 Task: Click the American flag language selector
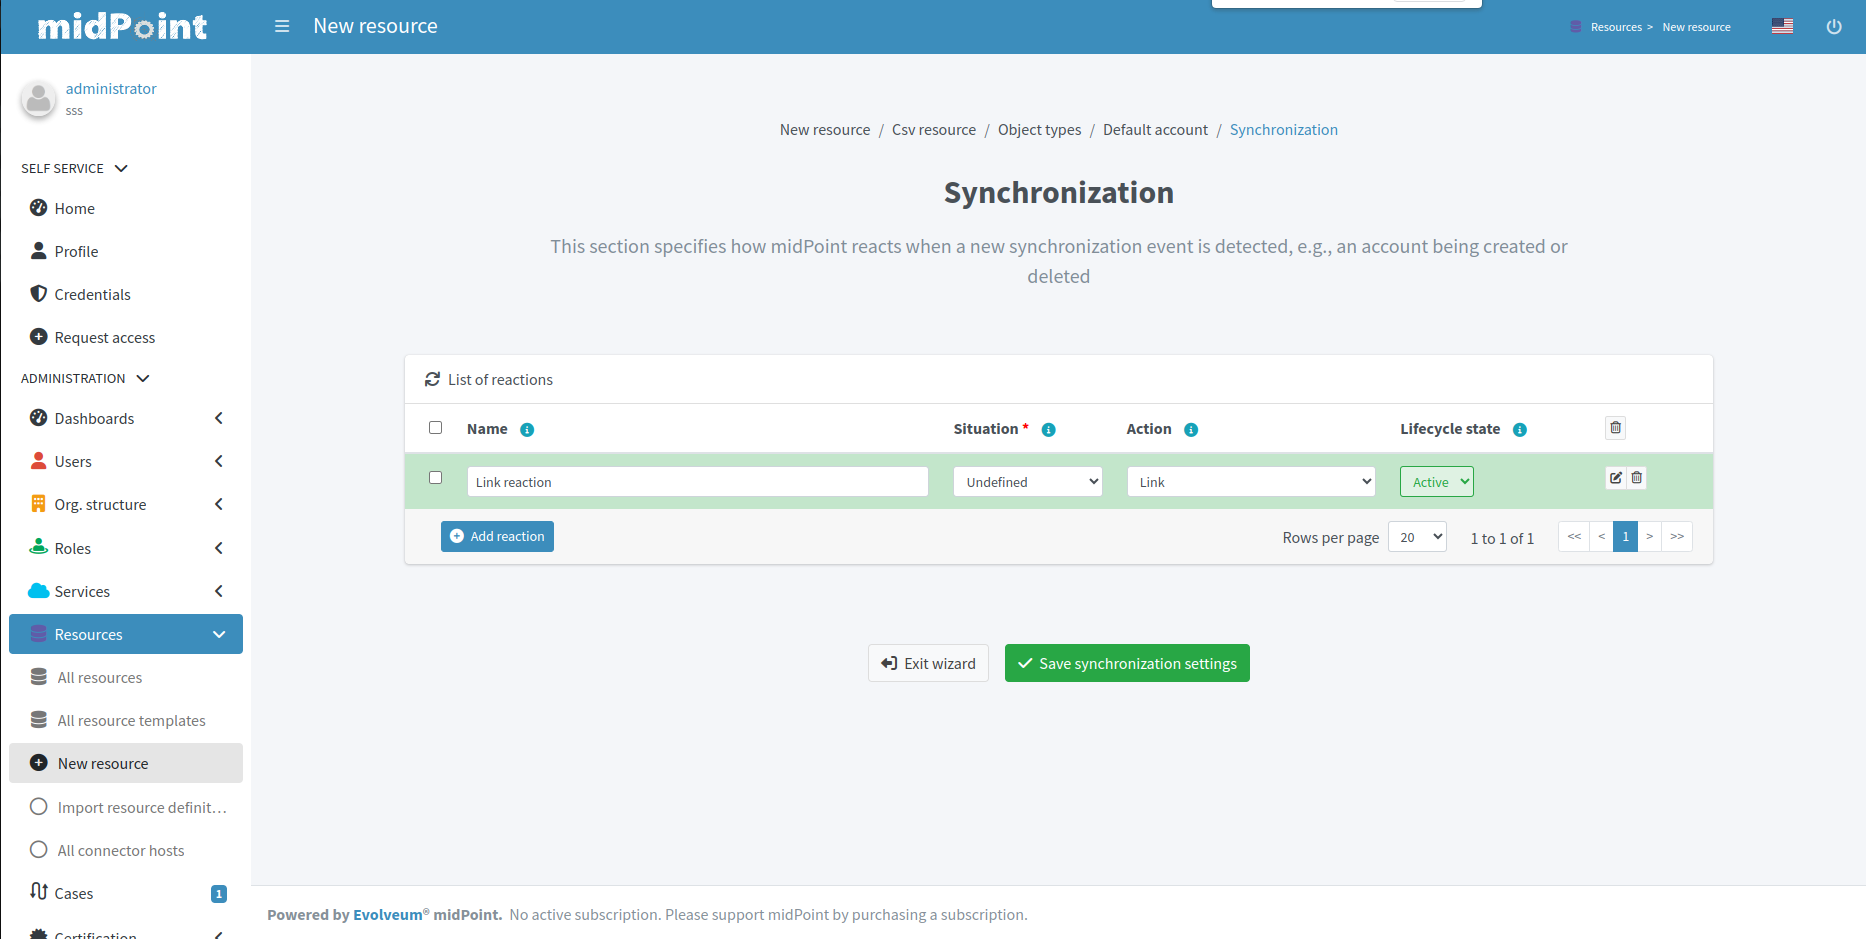1783,25
